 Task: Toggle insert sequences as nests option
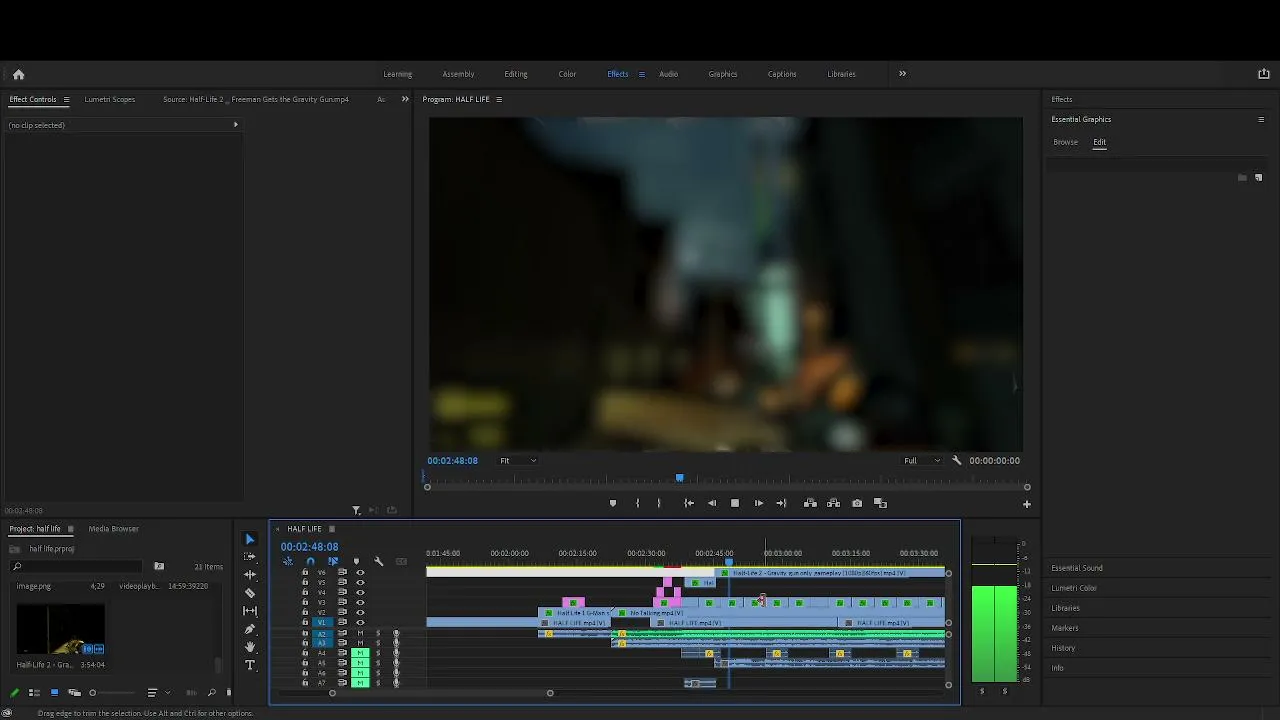click(288, 561)
